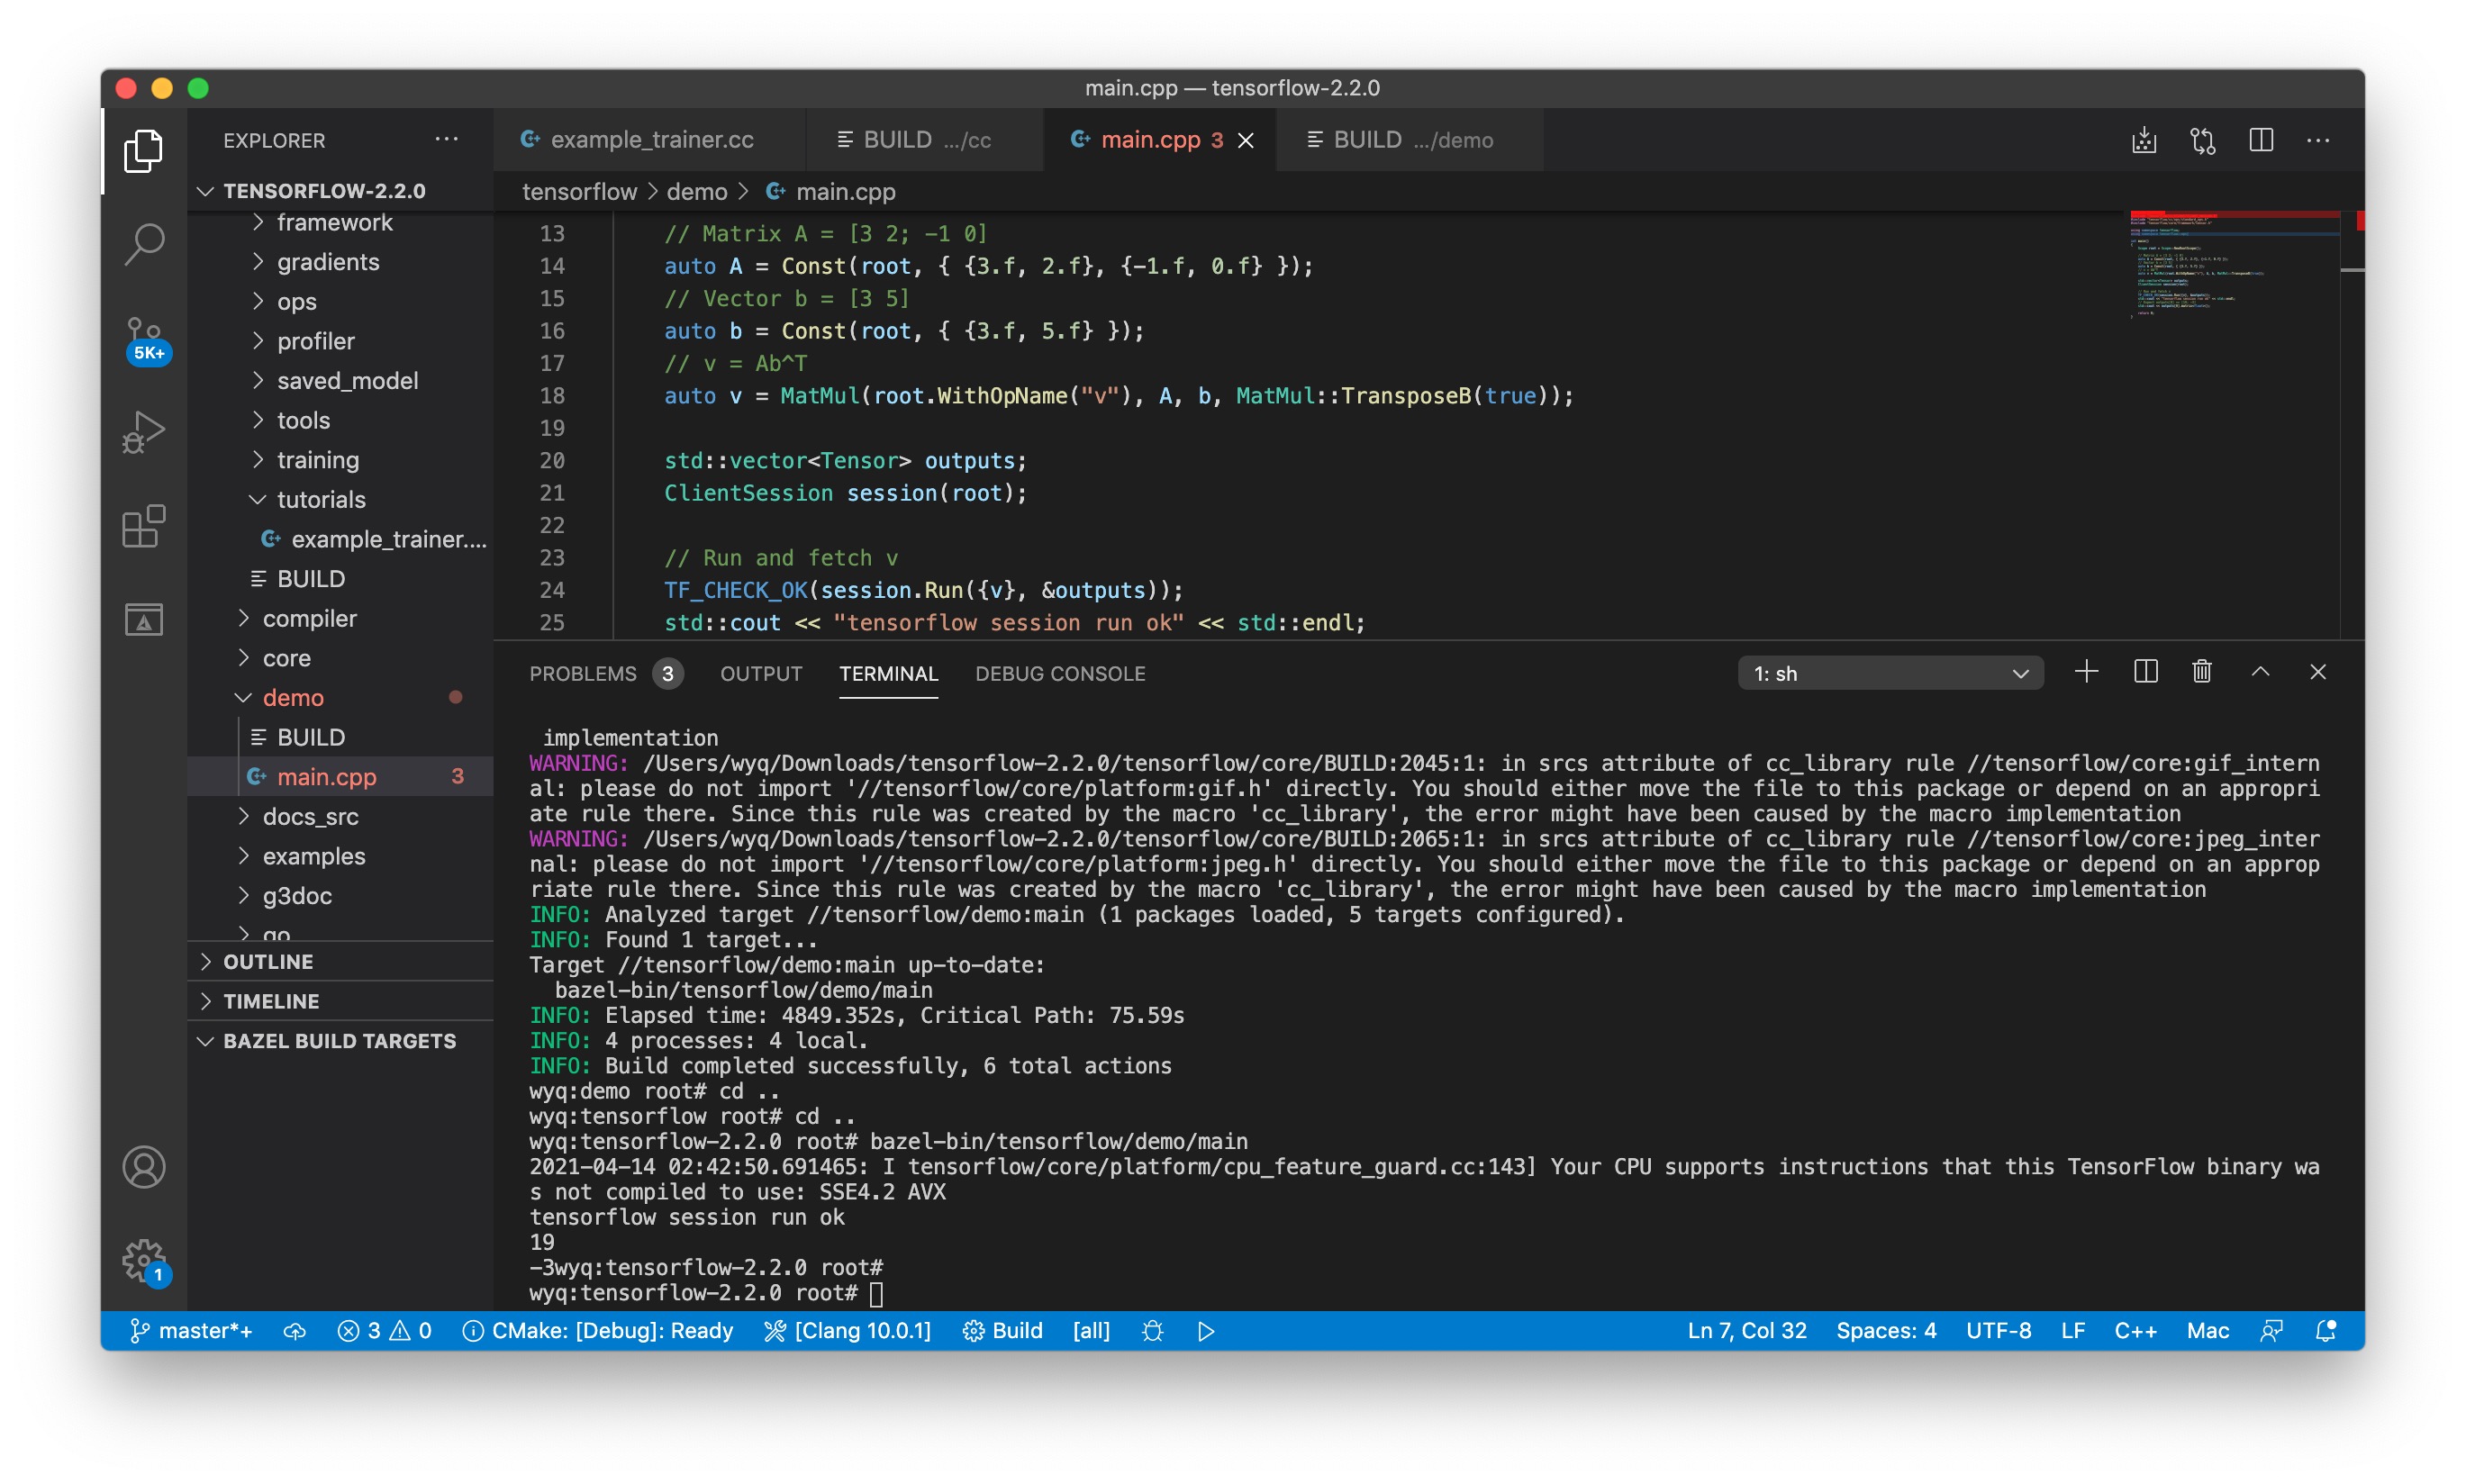Click CMake: [Debug]: Ready status
This screenshot has width=2466, height=1484.
[x=598, y=1331]
